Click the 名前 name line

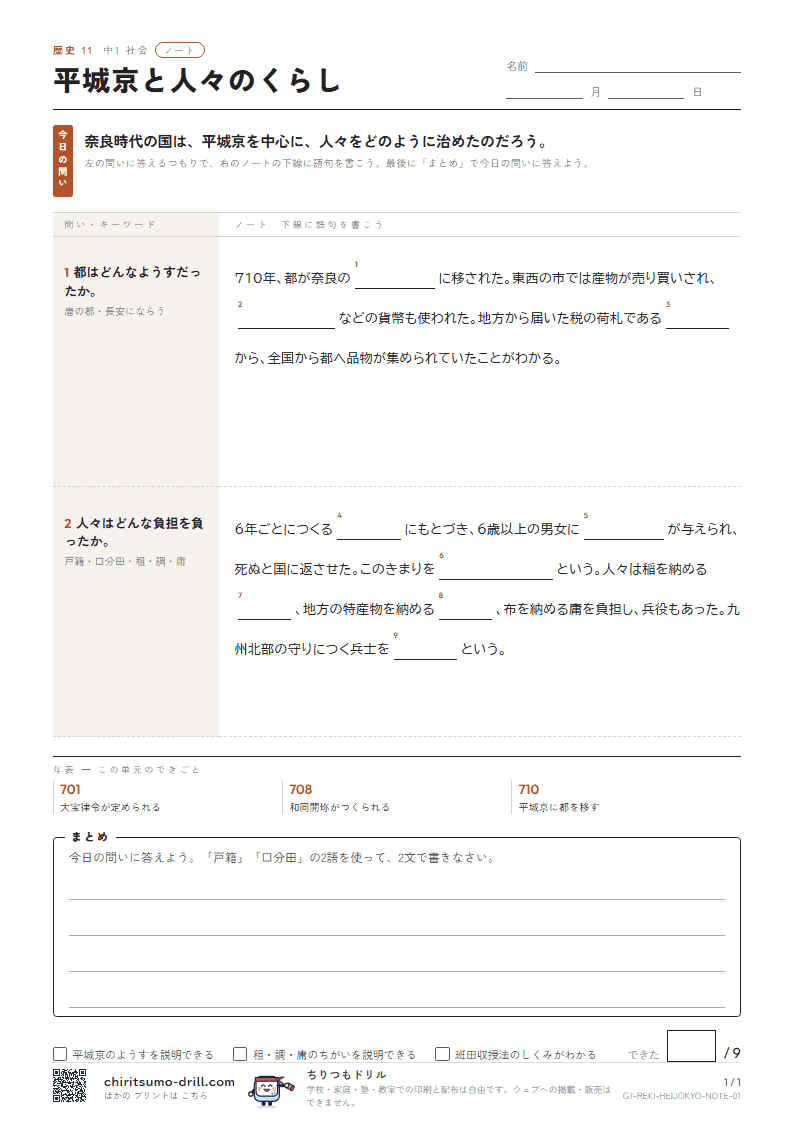(637, 66)
